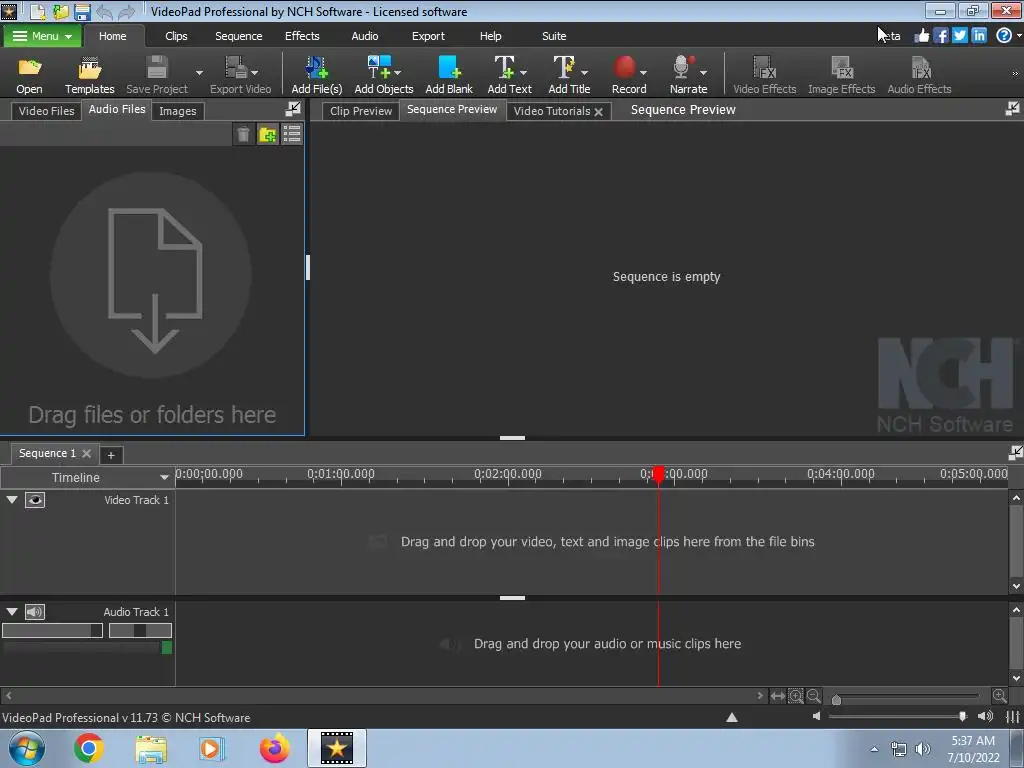Mute Audio Track 1 speaker toggle
Viewport: 1024px width, 768px height.
coord(35,612)
